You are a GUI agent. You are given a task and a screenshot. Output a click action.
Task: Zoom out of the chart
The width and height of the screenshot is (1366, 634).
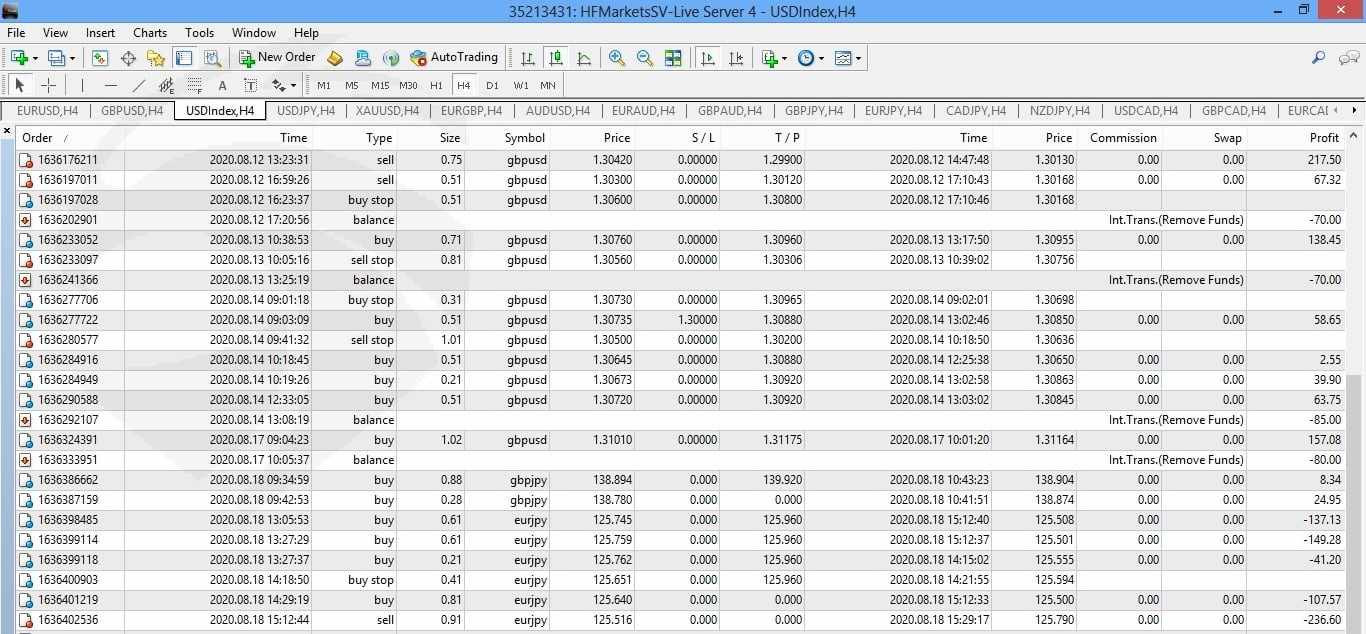pyautogui.click(x=645, y=58)
